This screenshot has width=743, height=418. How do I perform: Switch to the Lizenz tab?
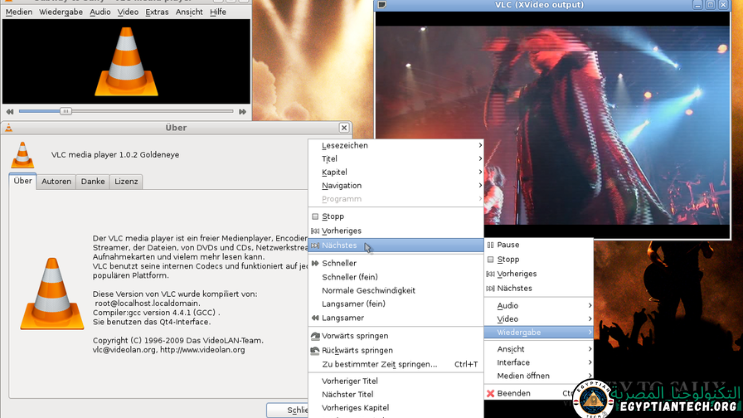coord(126,181)
